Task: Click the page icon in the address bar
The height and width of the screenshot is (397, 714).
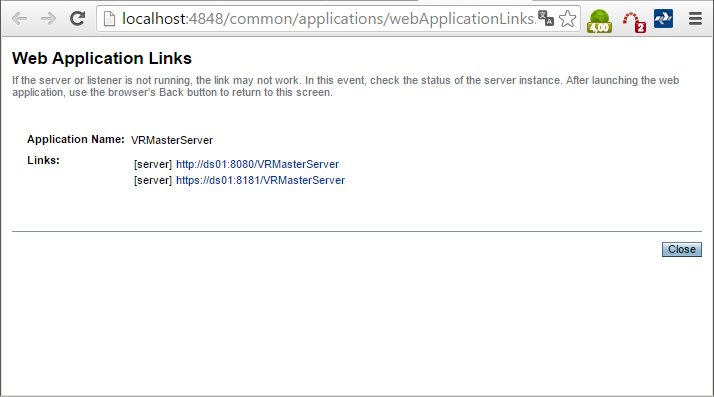Action: [109, 19]
